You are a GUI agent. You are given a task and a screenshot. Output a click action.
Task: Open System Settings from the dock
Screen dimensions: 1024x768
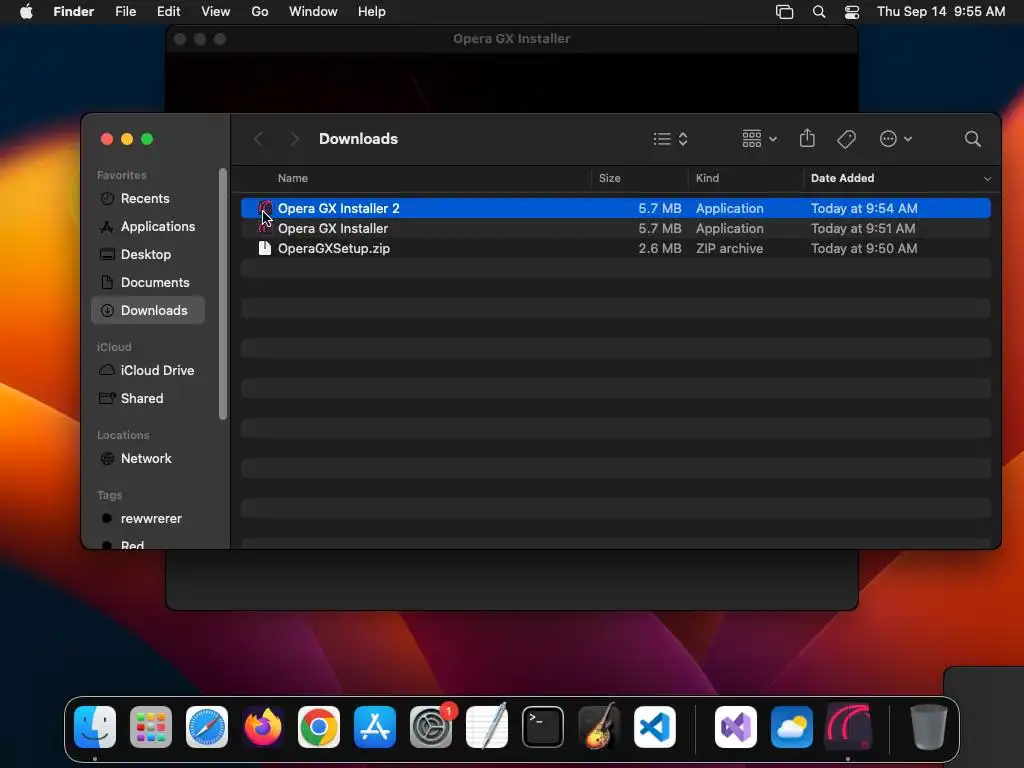pos(431,727)
